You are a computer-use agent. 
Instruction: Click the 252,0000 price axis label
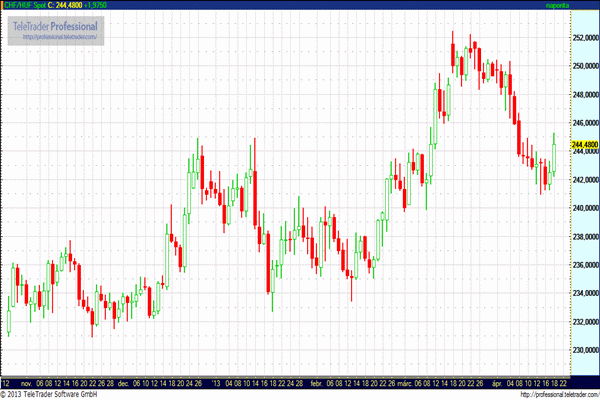(x=584, y=38)
